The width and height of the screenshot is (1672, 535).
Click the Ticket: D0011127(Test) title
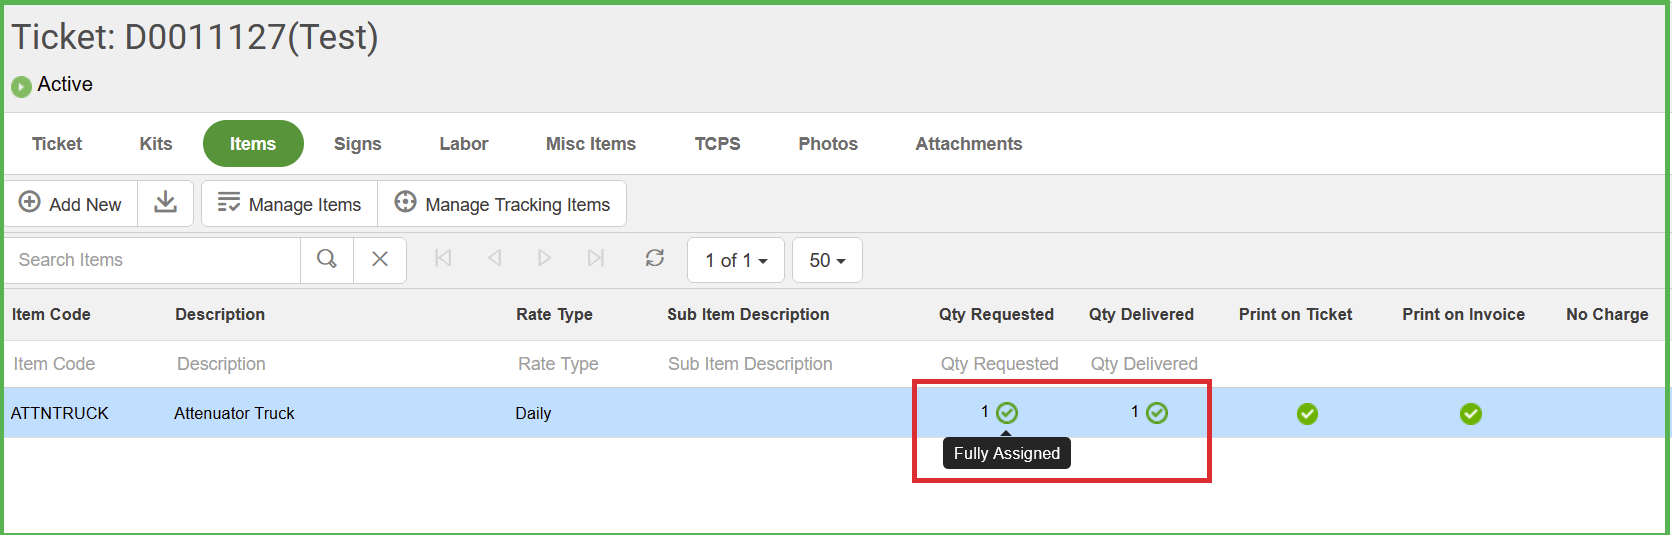[x=195, y=37]
